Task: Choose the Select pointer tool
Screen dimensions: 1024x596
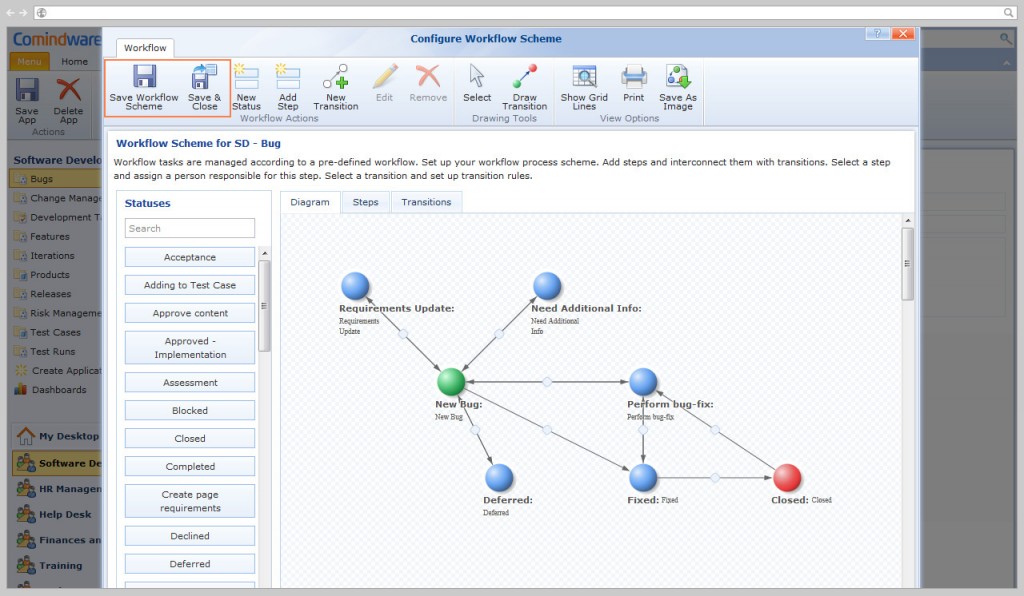Action: click(477, 83)
